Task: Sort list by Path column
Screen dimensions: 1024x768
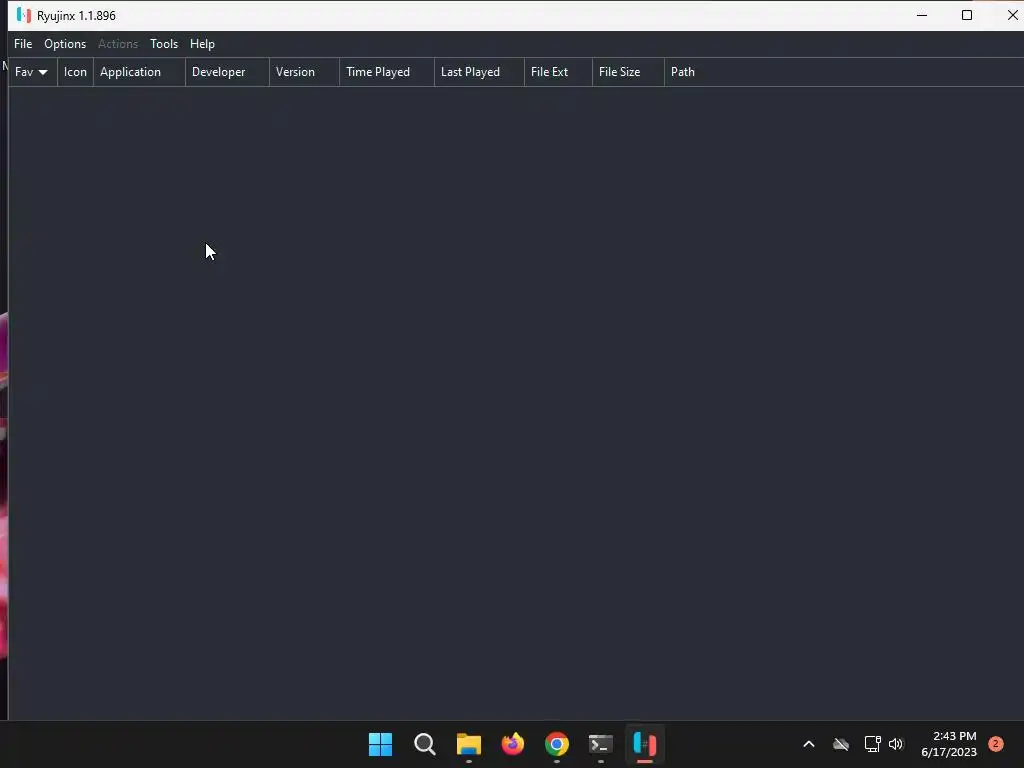Action: [x=842, y=72]
